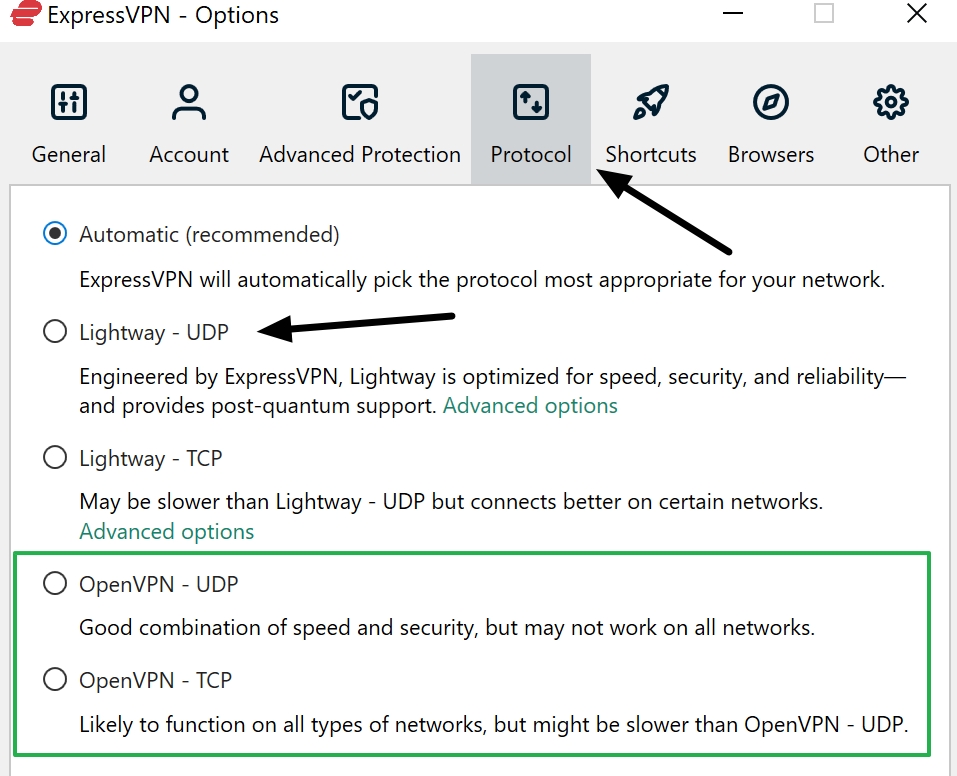
Task: Click the Account person icon
Action: (188, 101)
